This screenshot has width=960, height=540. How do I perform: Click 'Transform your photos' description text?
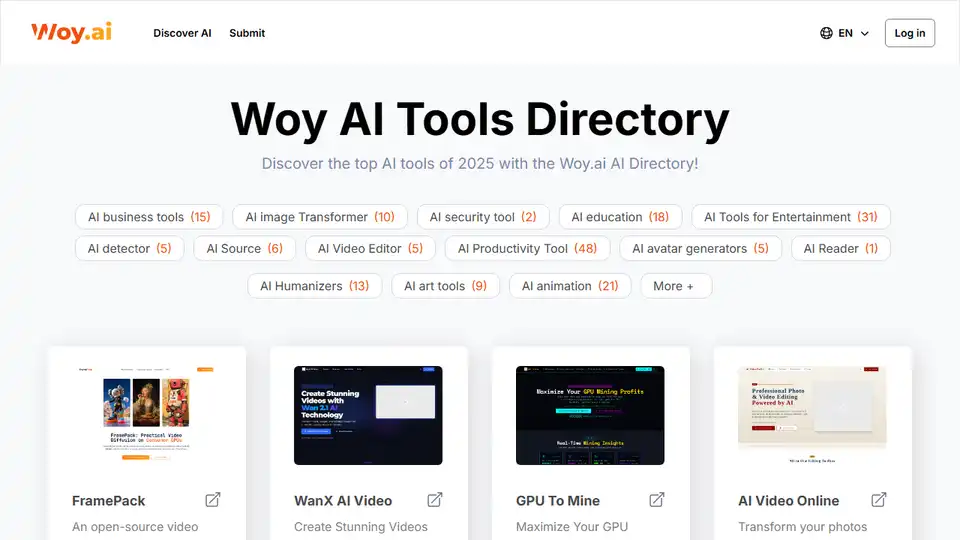(803, 527)
